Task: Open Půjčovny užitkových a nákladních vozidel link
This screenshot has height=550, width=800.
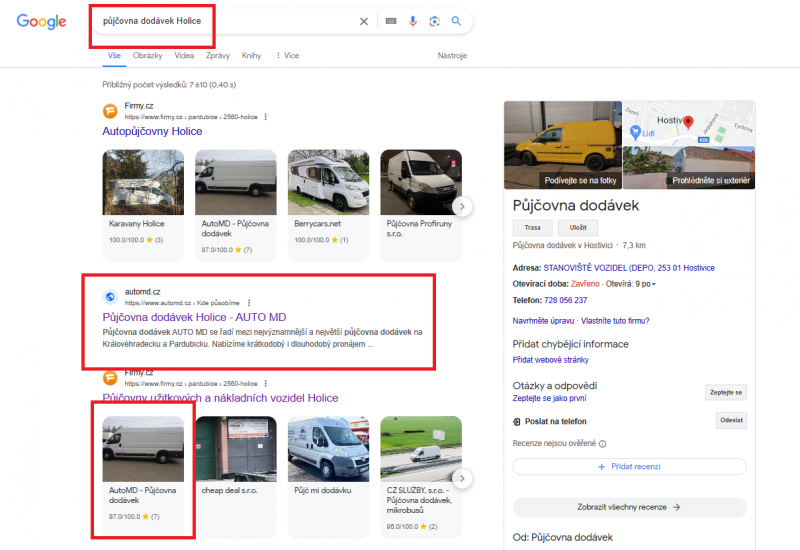Action: (x=220, y=398)
